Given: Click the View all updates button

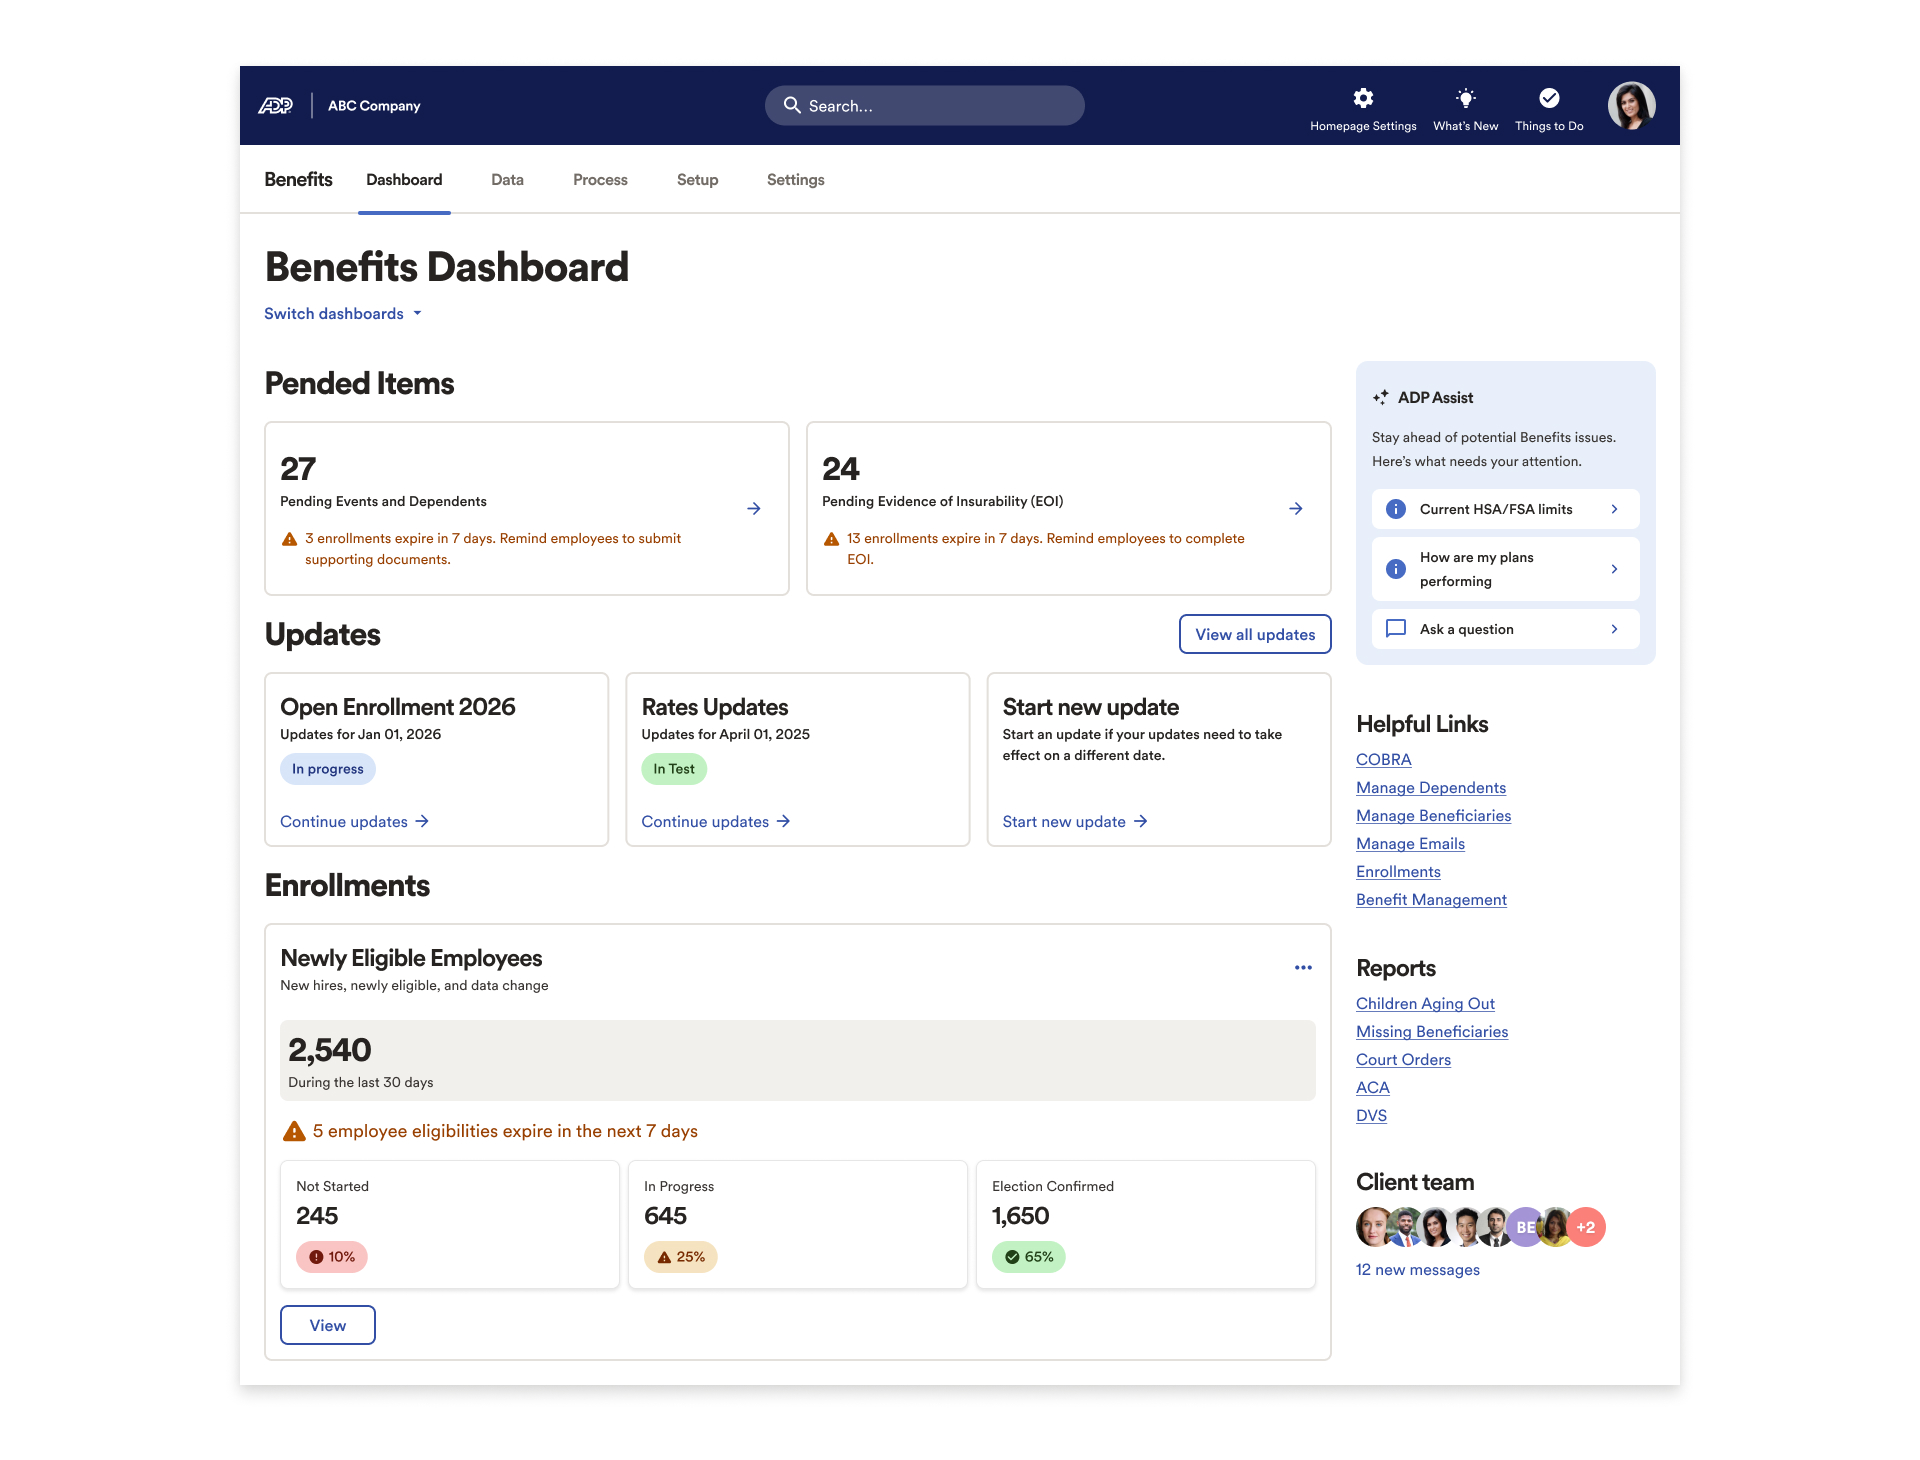Looking at the screenshot, I should pyautogui.click(x=1255, y=634).
